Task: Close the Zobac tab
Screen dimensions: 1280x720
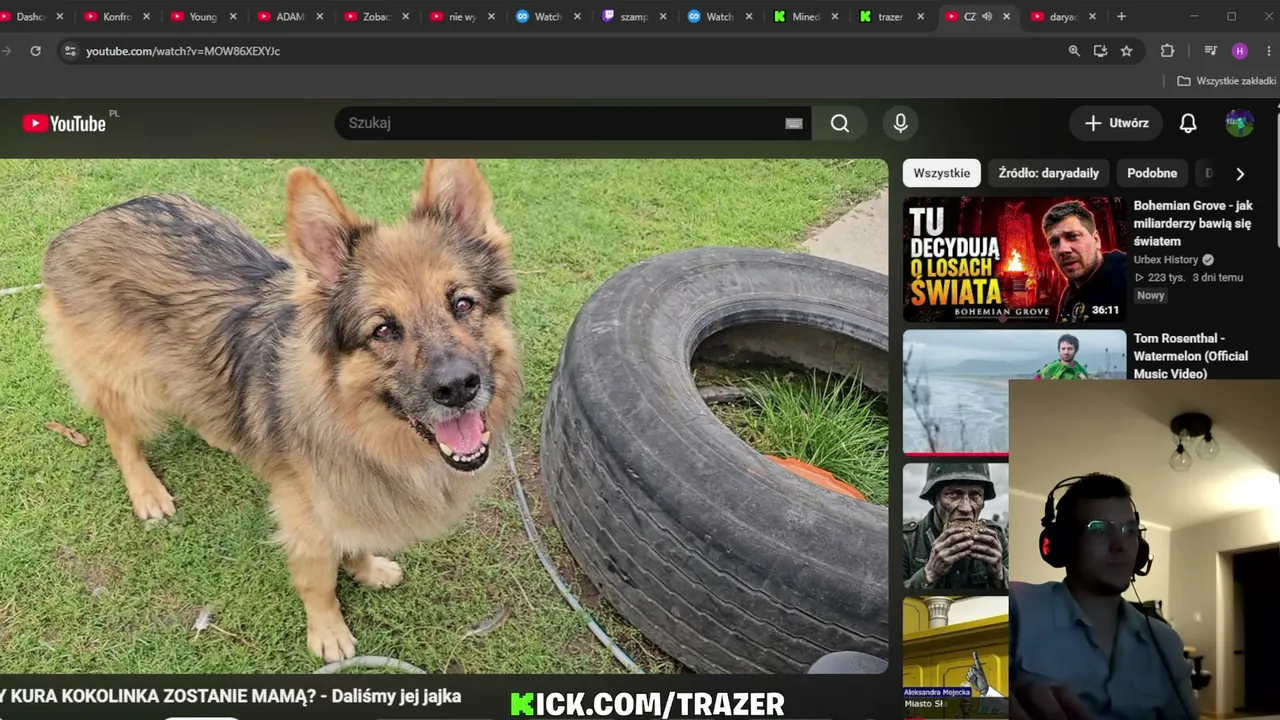Action: (x=405, y=16)
